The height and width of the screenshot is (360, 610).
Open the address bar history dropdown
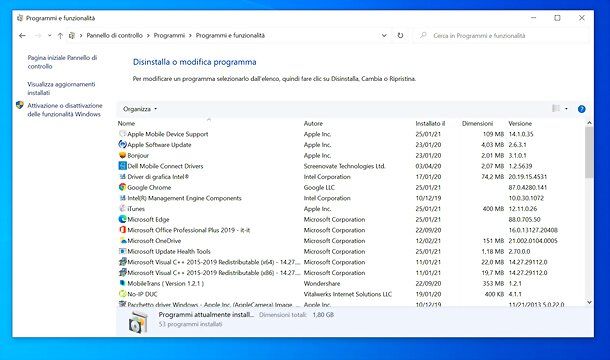(384, 35)
